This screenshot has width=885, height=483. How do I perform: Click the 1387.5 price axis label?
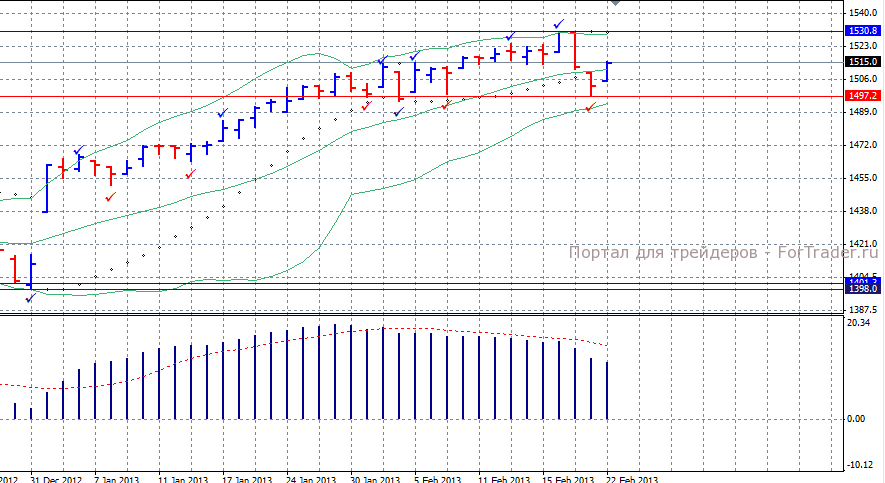(864, 310)
